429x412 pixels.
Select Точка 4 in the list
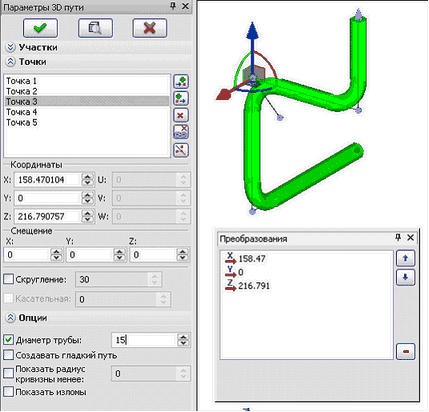87,112
